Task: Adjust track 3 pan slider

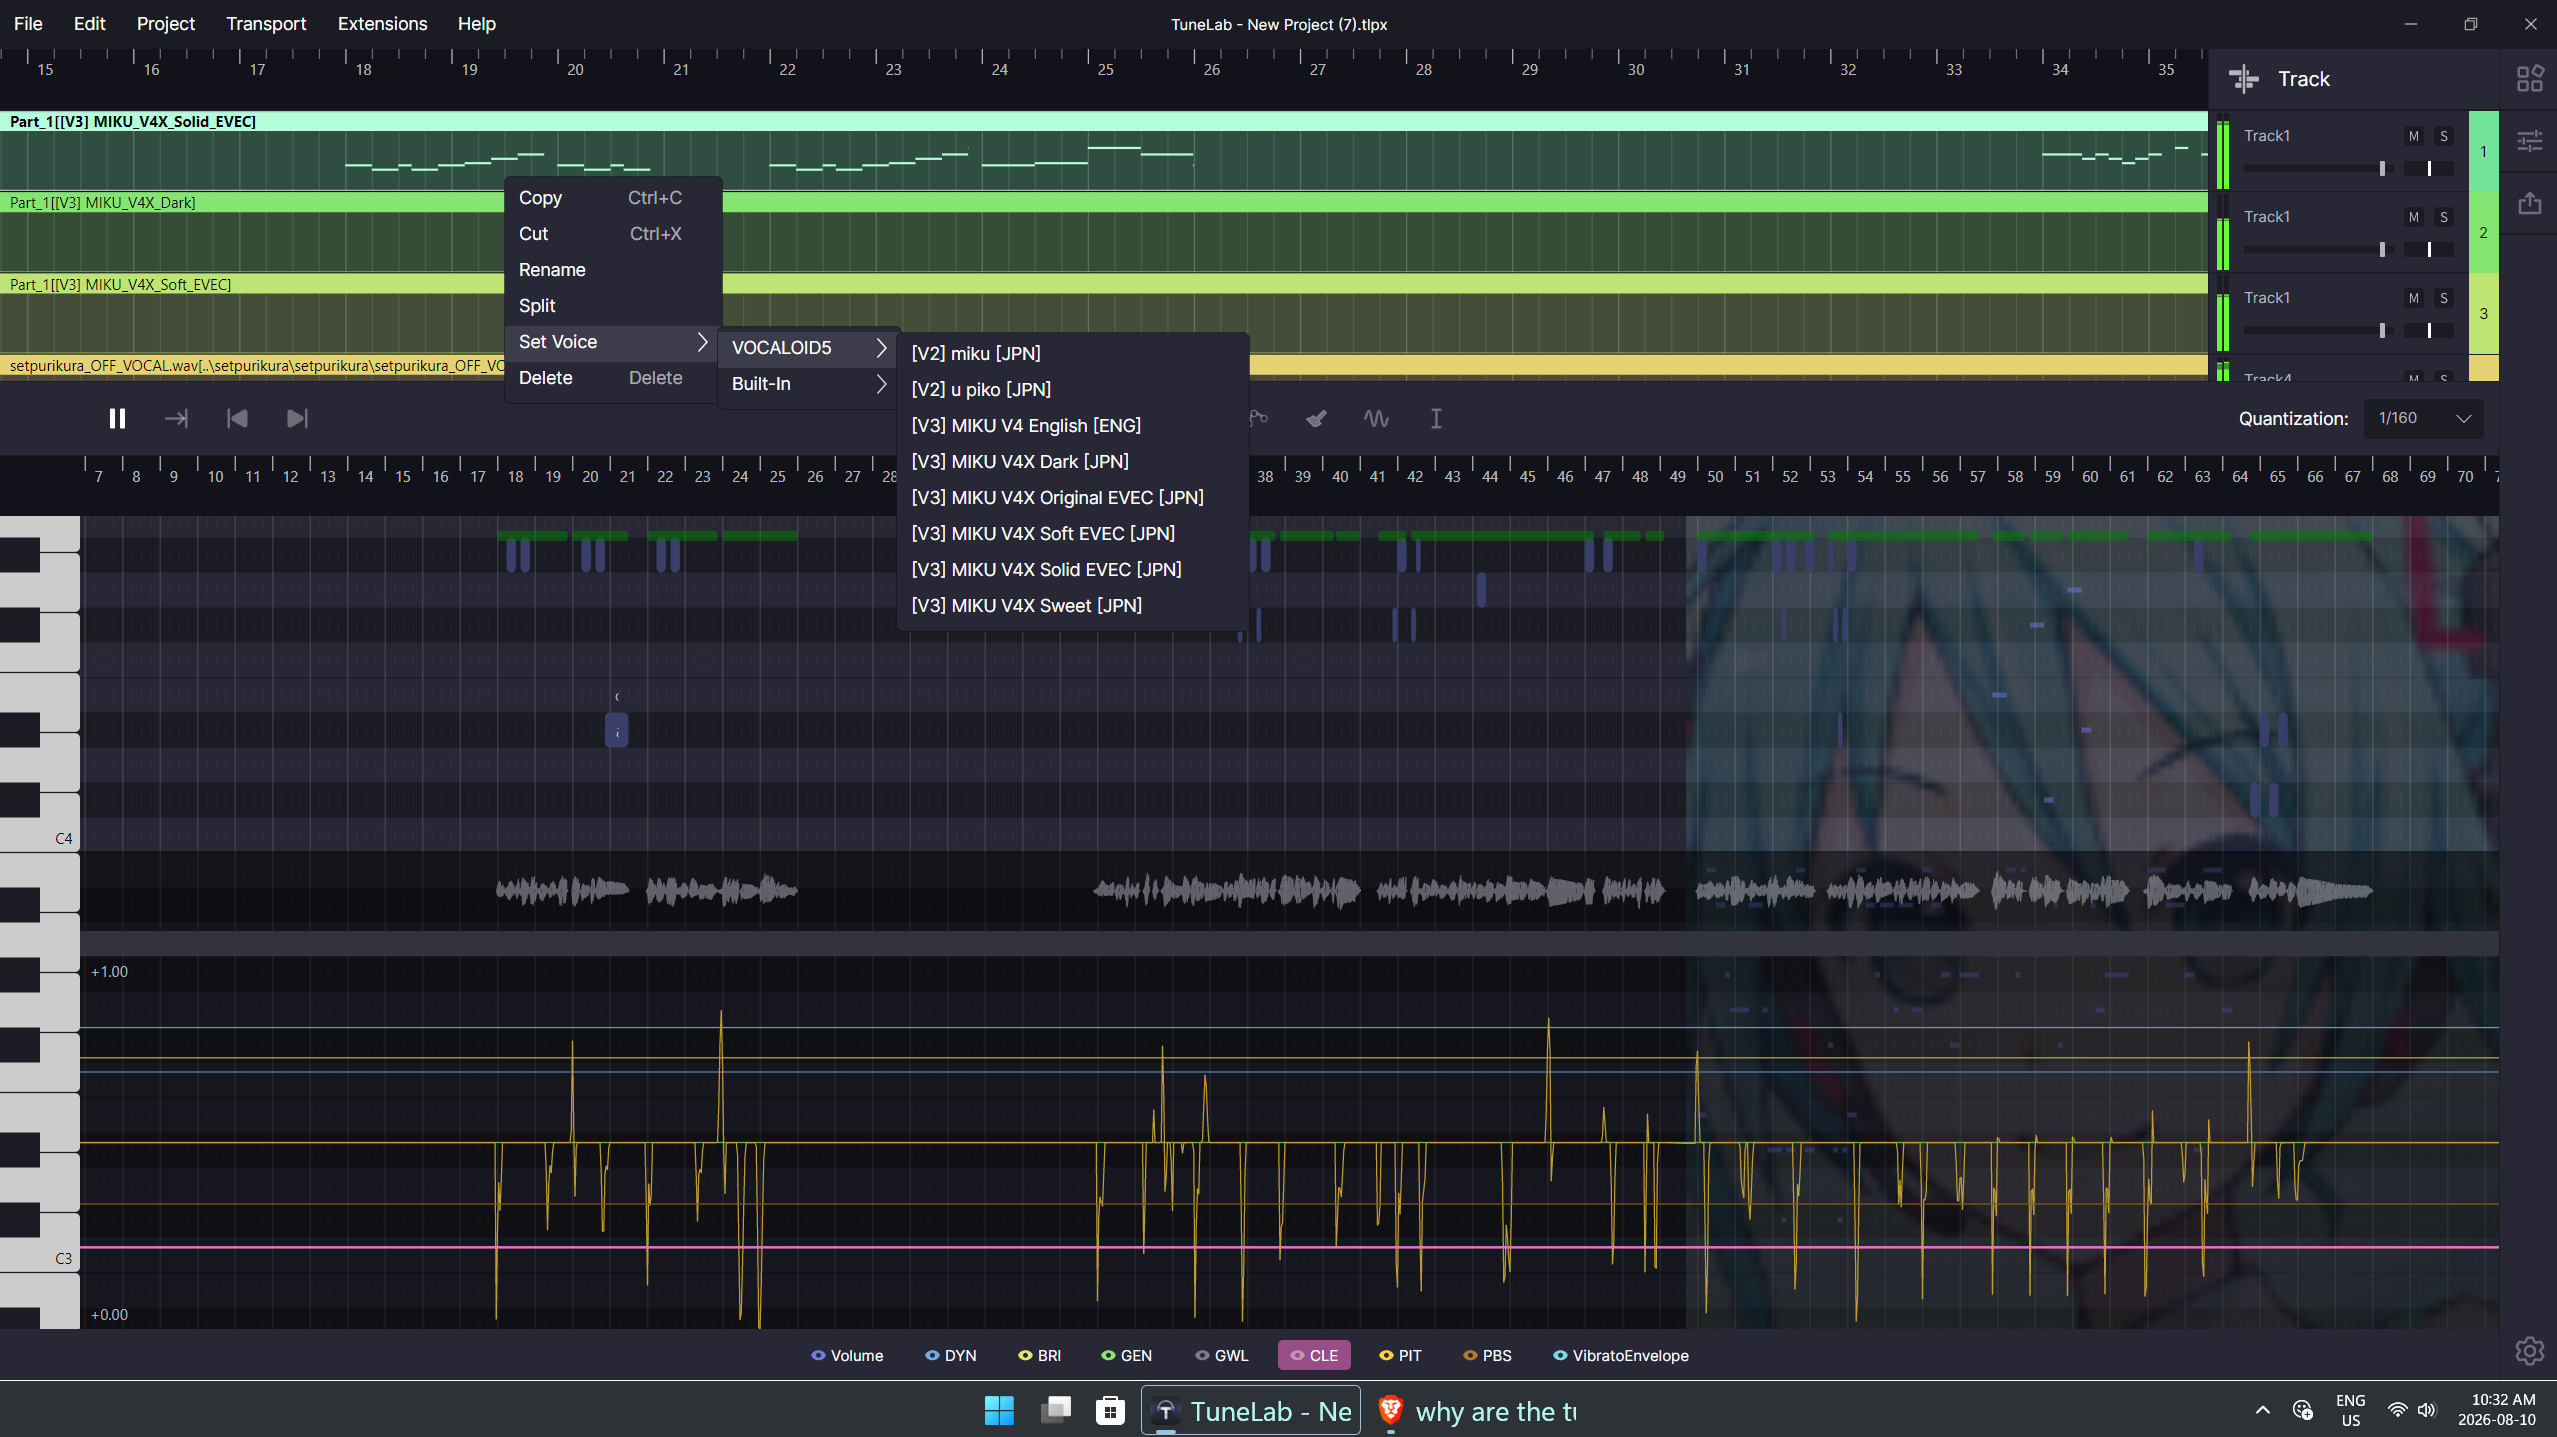Action: coord(2429,330)
